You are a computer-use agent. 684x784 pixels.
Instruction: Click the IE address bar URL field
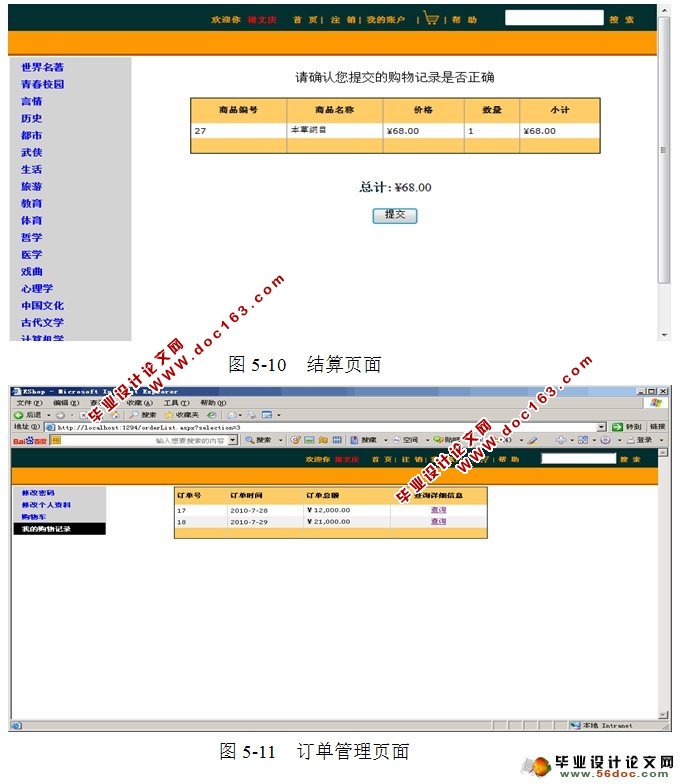point(326,428)
